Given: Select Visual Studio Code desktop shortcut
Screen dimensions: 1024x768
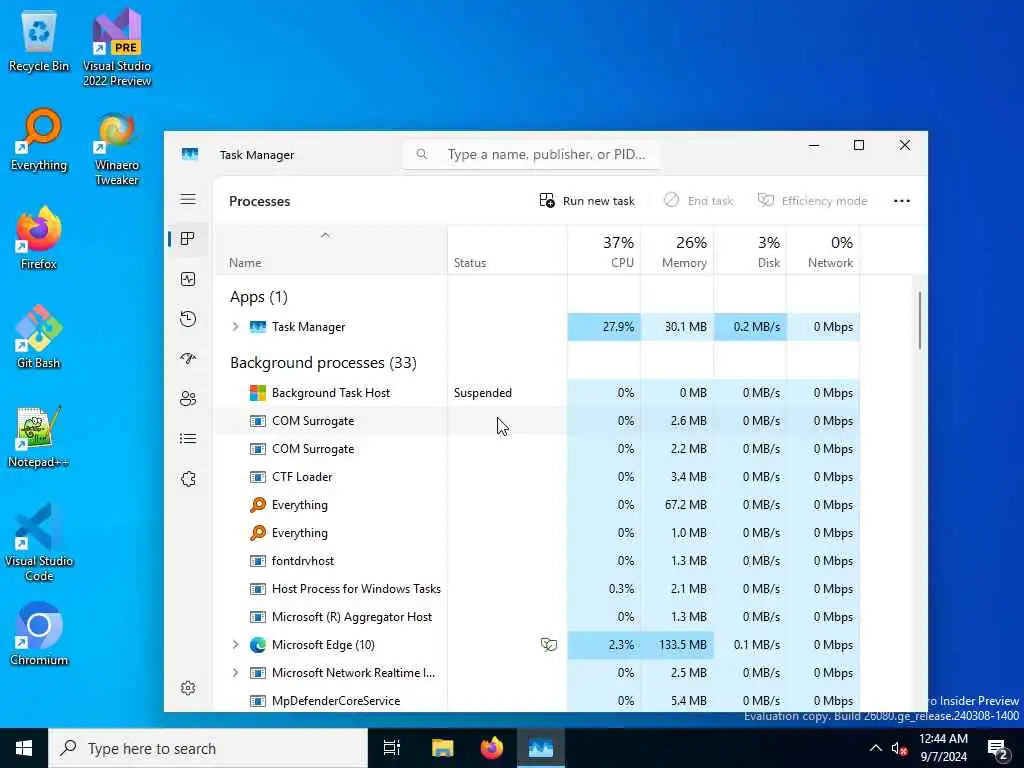Looking at the screenshot, I should pos(39,542).
